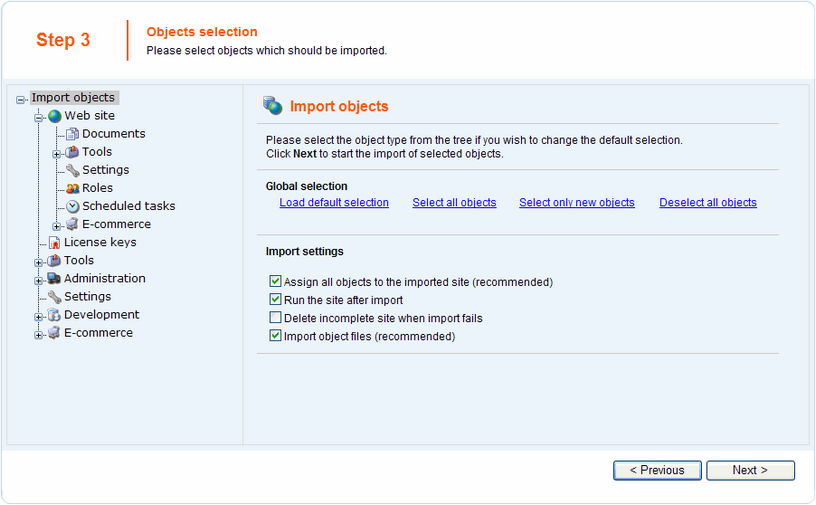Viewport: 816px width, 505px height.
Task: Disable Run the site after import
Action: 276,300
